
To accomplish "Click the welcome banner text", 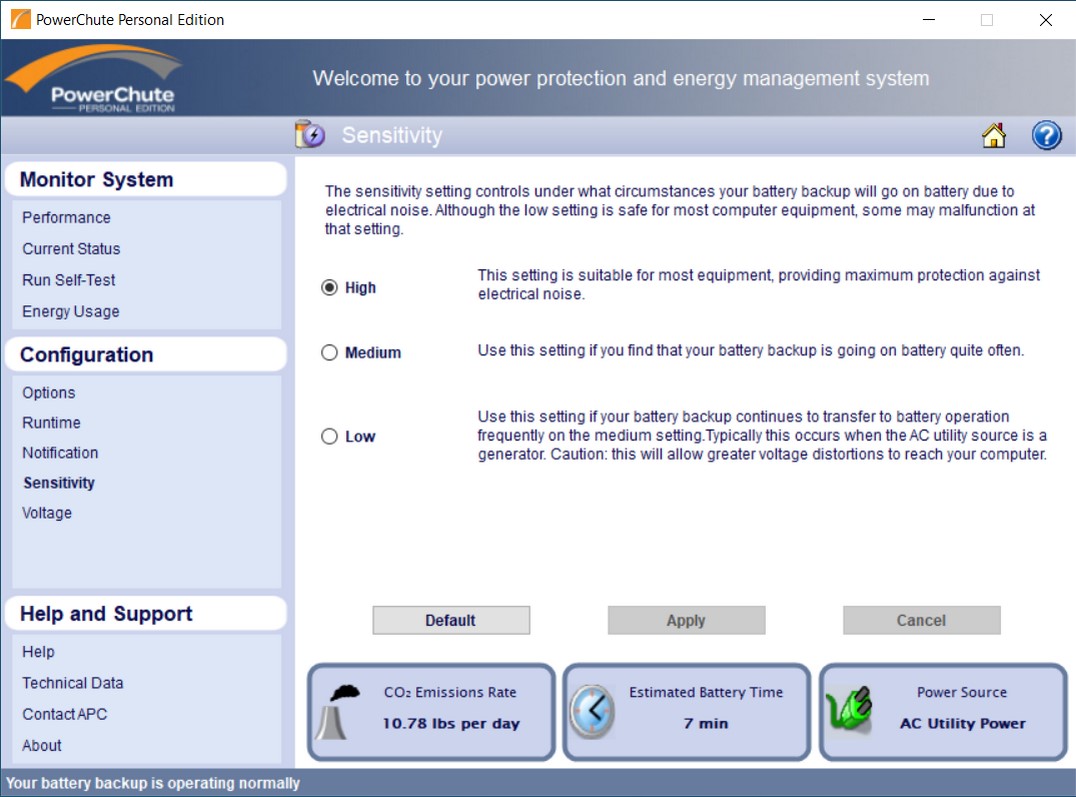I will pos(621,78).
